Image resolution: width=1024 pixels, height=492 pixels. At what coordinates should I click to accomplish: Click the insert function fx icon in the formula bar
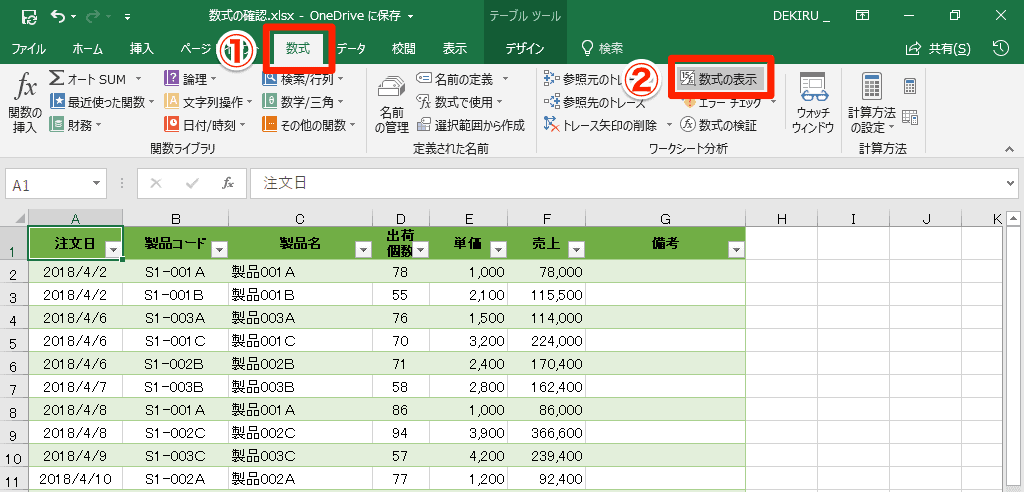point(228,184)
